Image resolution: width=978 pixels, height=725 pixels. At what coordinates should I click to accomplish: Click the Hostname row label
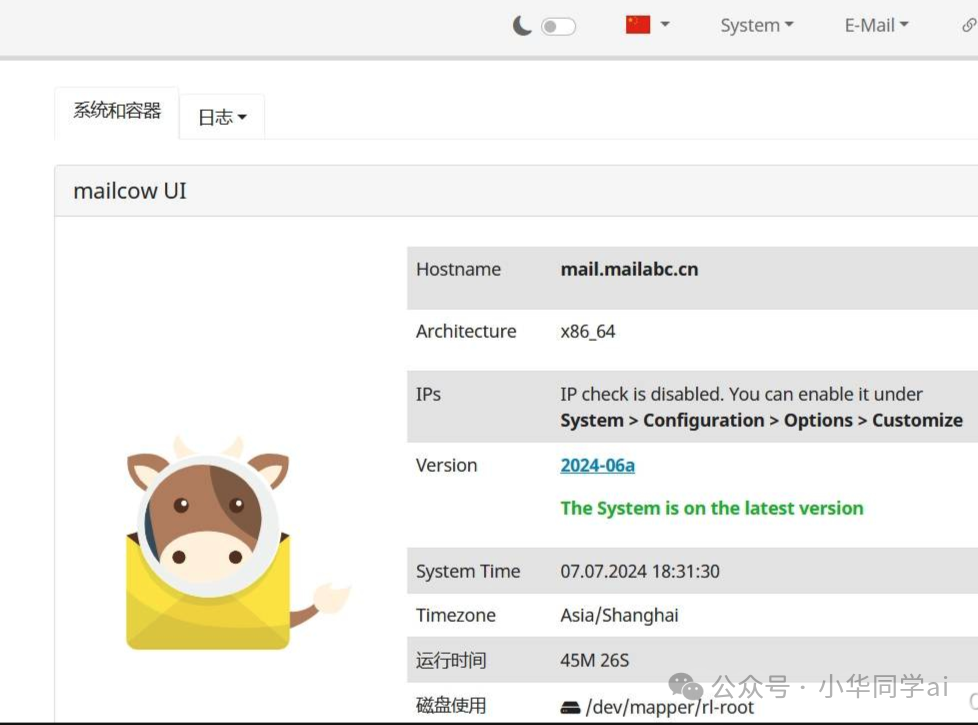coord(458,269)
